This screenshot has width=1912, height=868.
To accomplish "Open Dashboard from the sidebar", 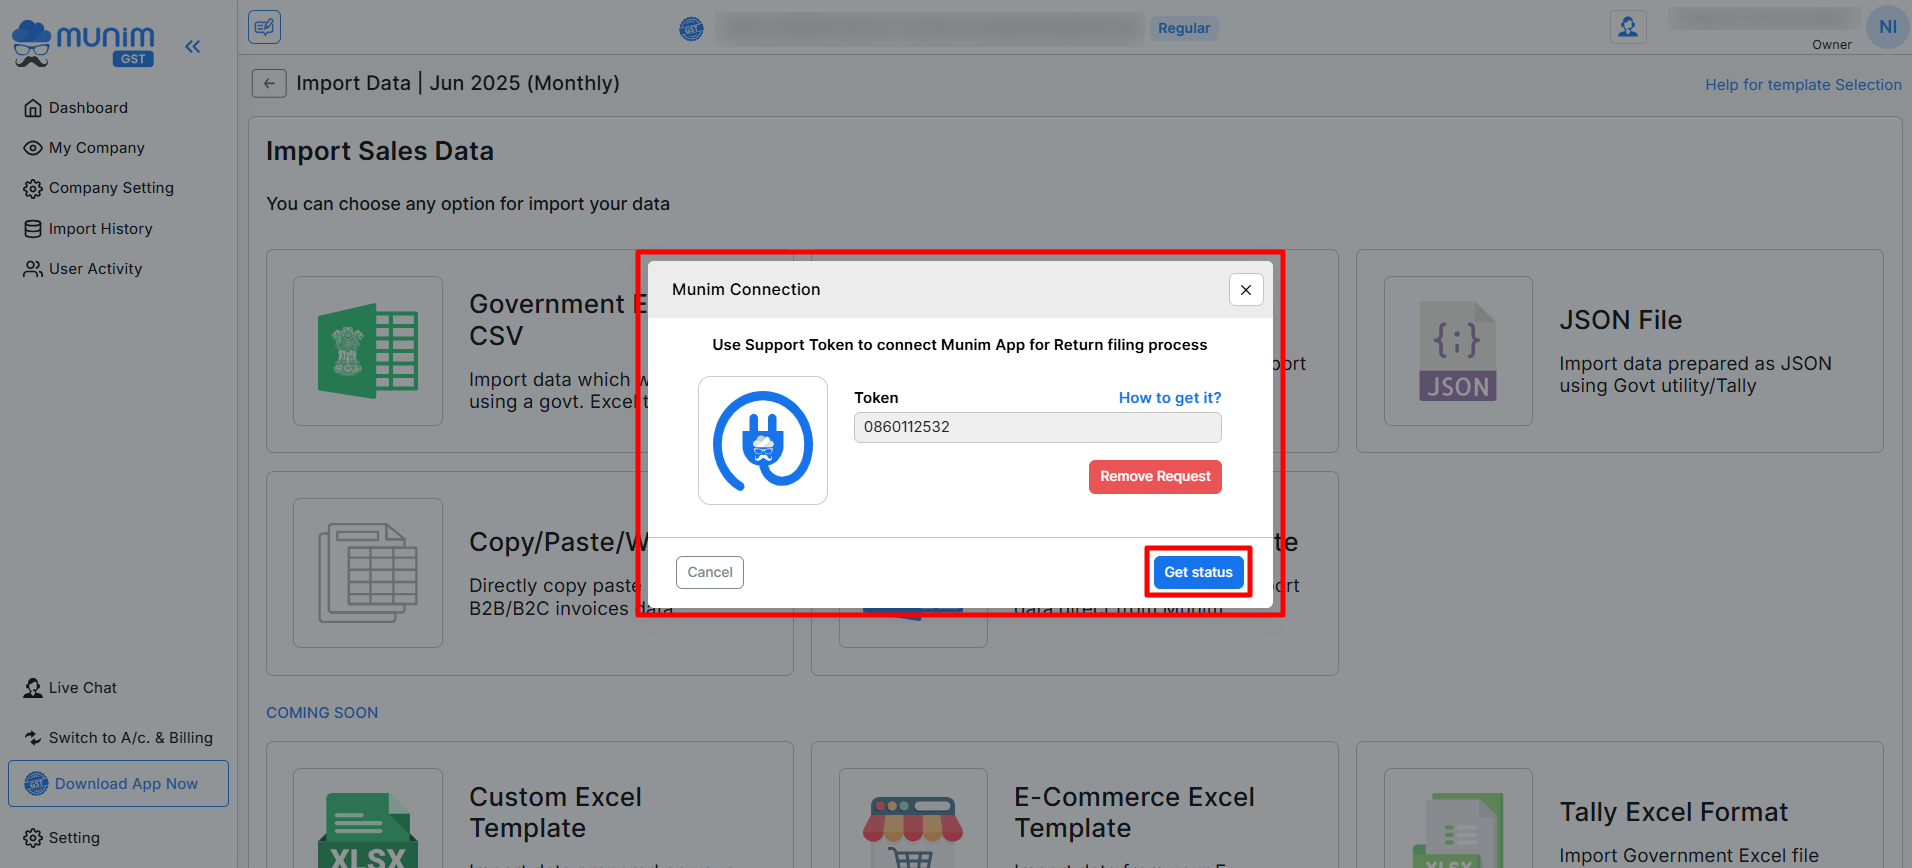I will (x=88, y=108).
